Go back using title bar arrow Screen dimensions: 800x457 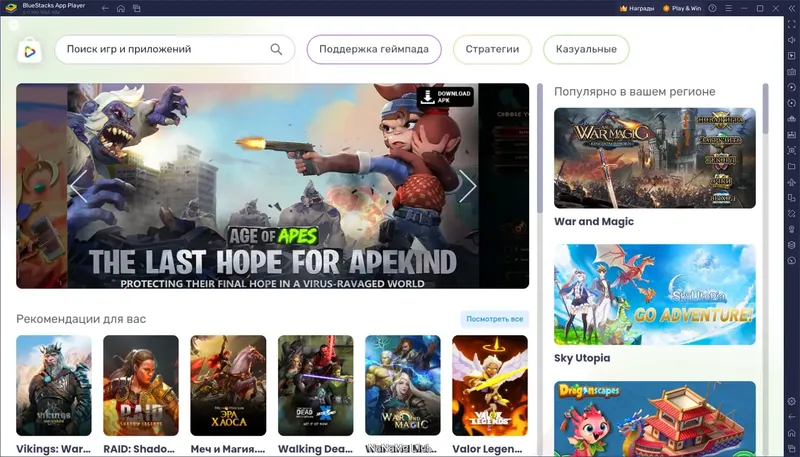tap(105, 8)
